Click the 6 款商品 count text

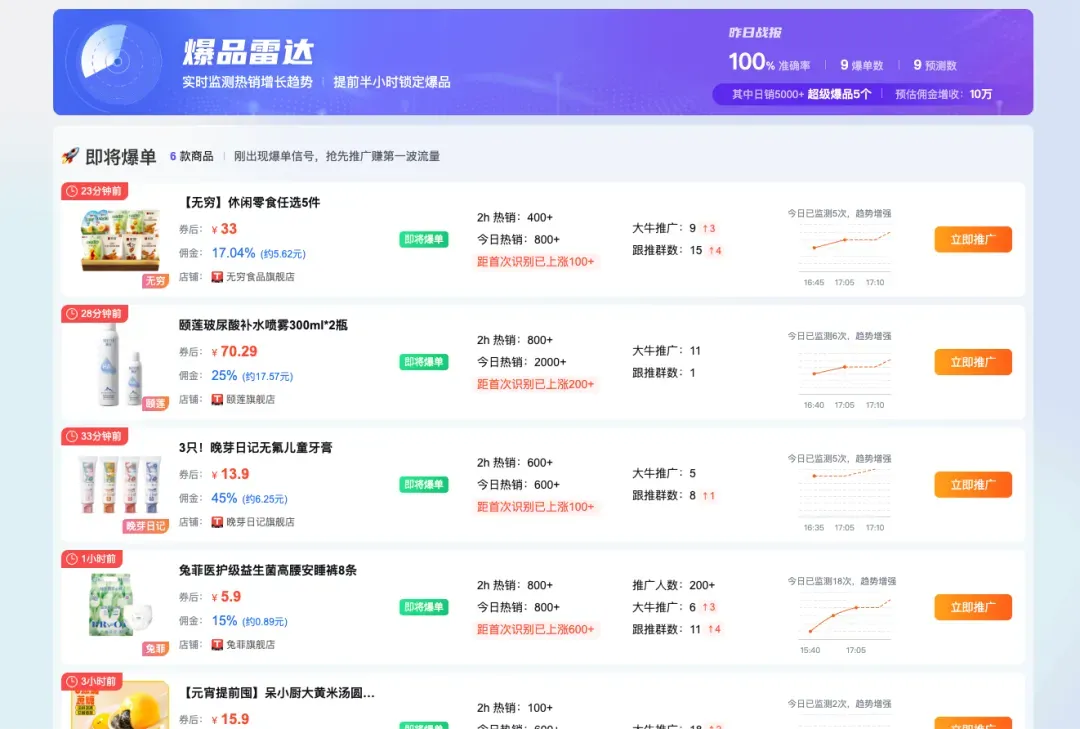point(191,156)
